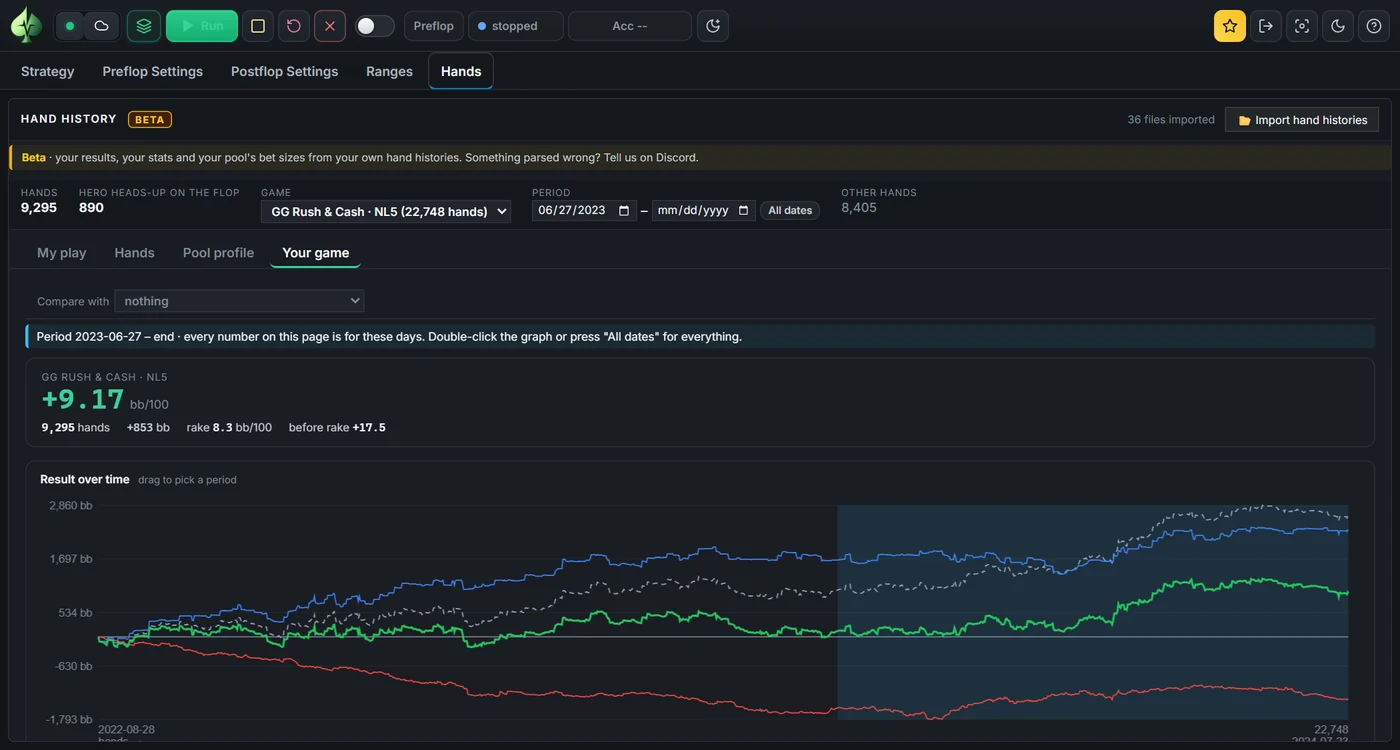Click the green Run button
This screenshot has width=1400, height=750.
(202, 26)
